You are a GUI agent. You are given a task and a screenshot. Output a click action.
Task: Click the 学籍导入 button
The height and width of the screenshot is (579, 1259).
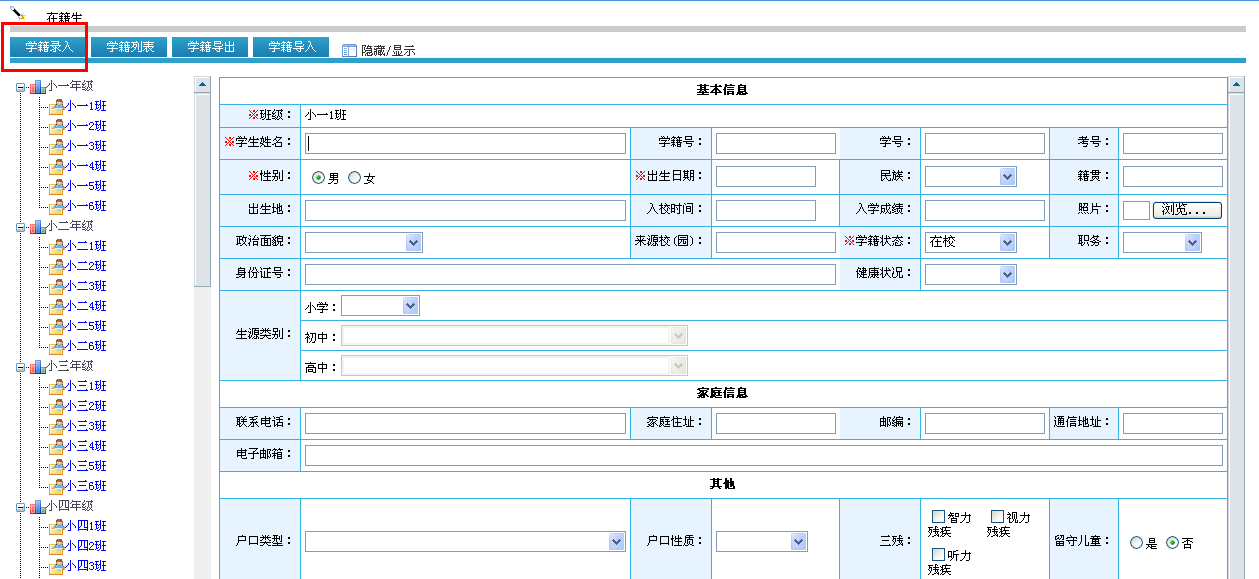290,46
